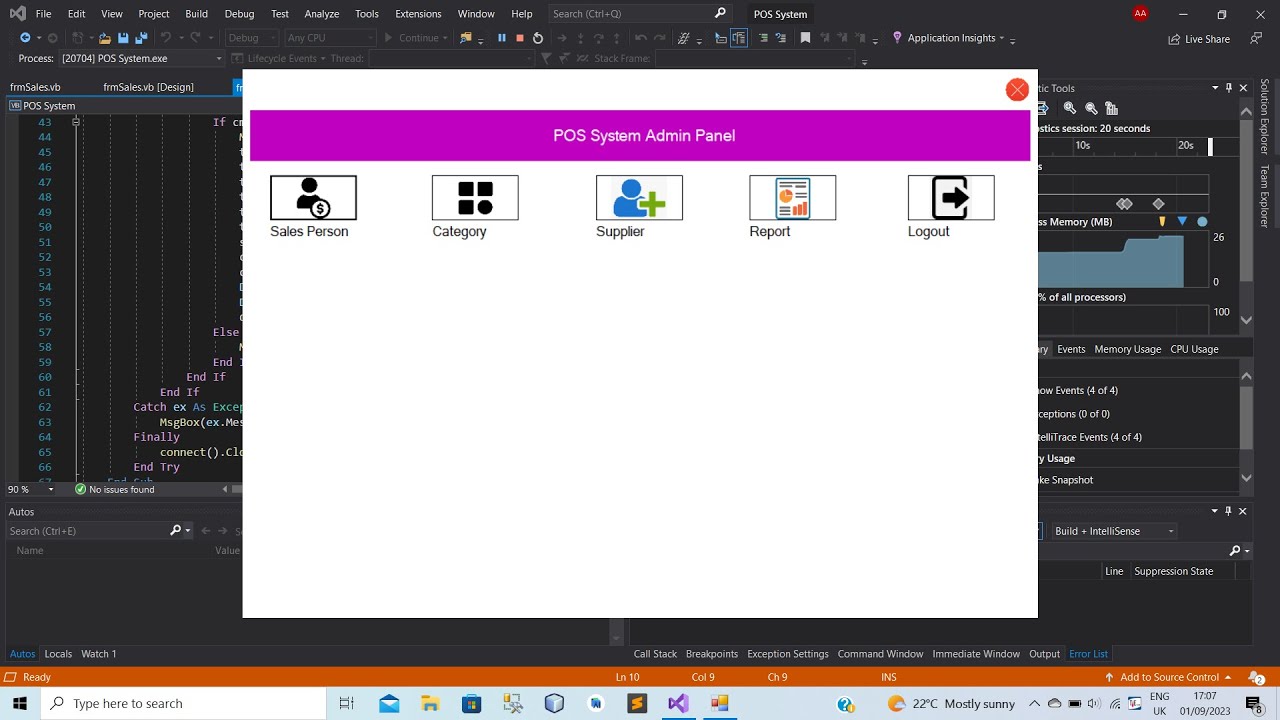
Task: Click the Save All icon in toolbar
Action: coord(139,38)
